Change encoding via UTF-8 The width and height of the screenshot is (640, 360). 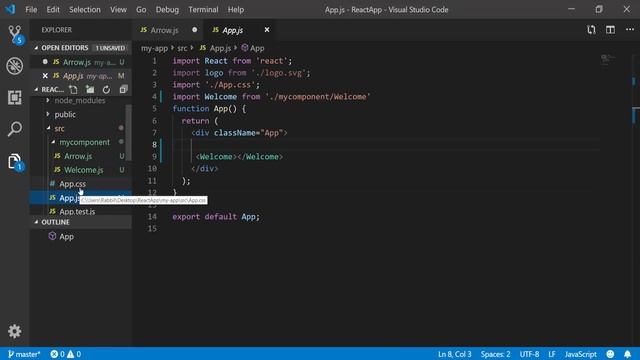(529, 354)
